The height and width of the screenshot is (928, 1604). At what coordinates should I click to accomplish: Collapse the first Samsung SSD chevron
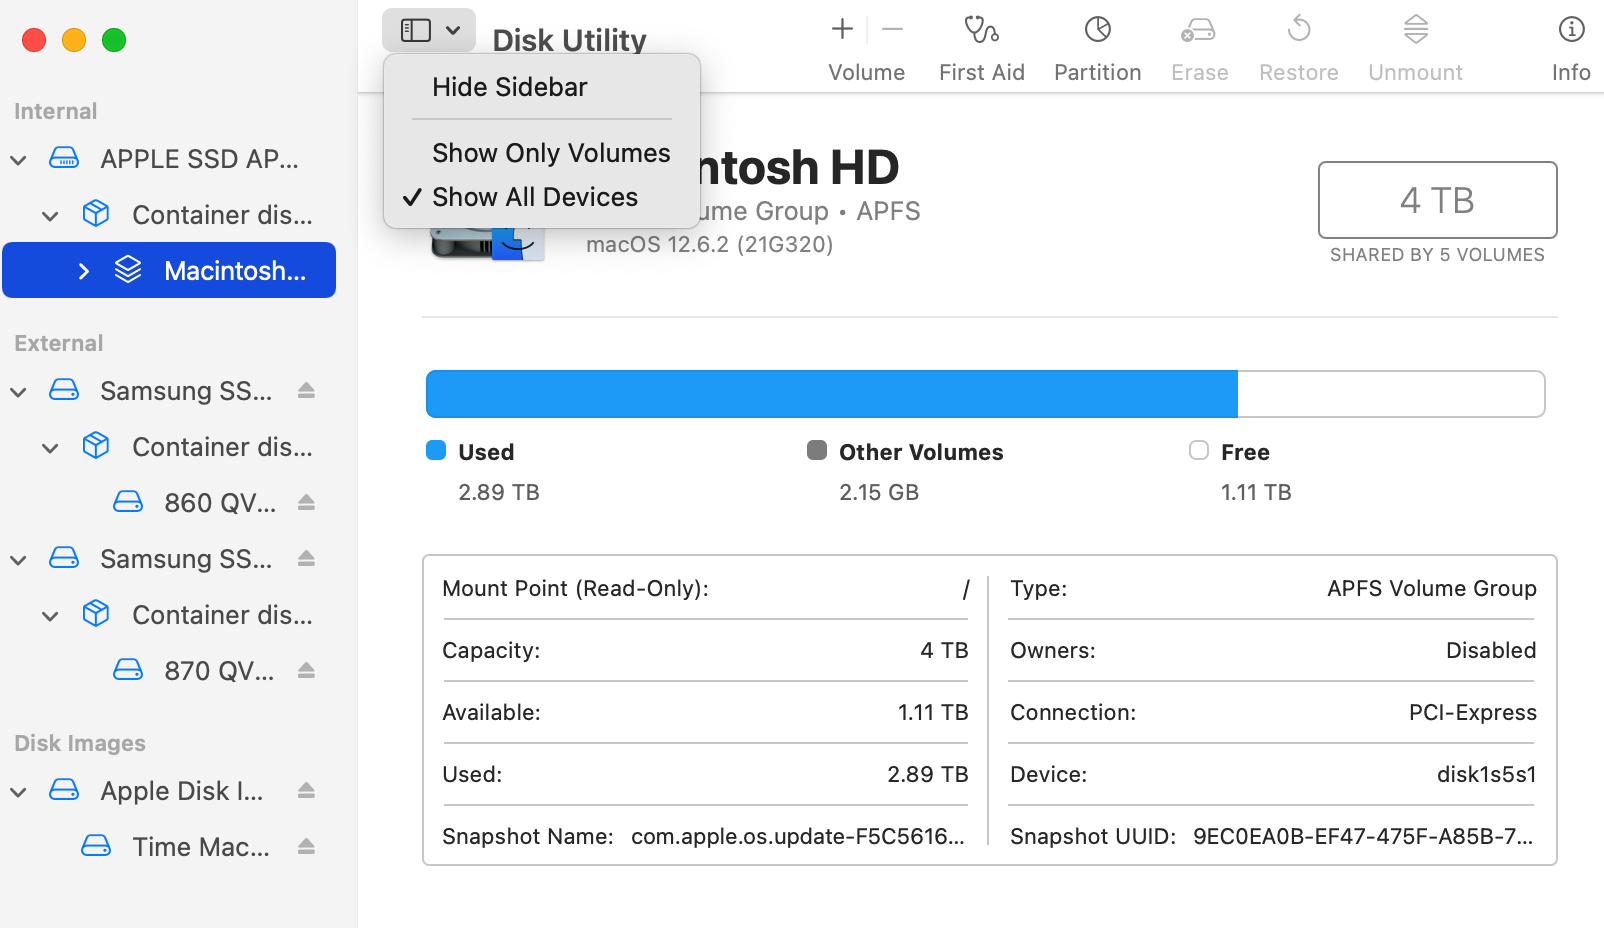pos(18,391)
